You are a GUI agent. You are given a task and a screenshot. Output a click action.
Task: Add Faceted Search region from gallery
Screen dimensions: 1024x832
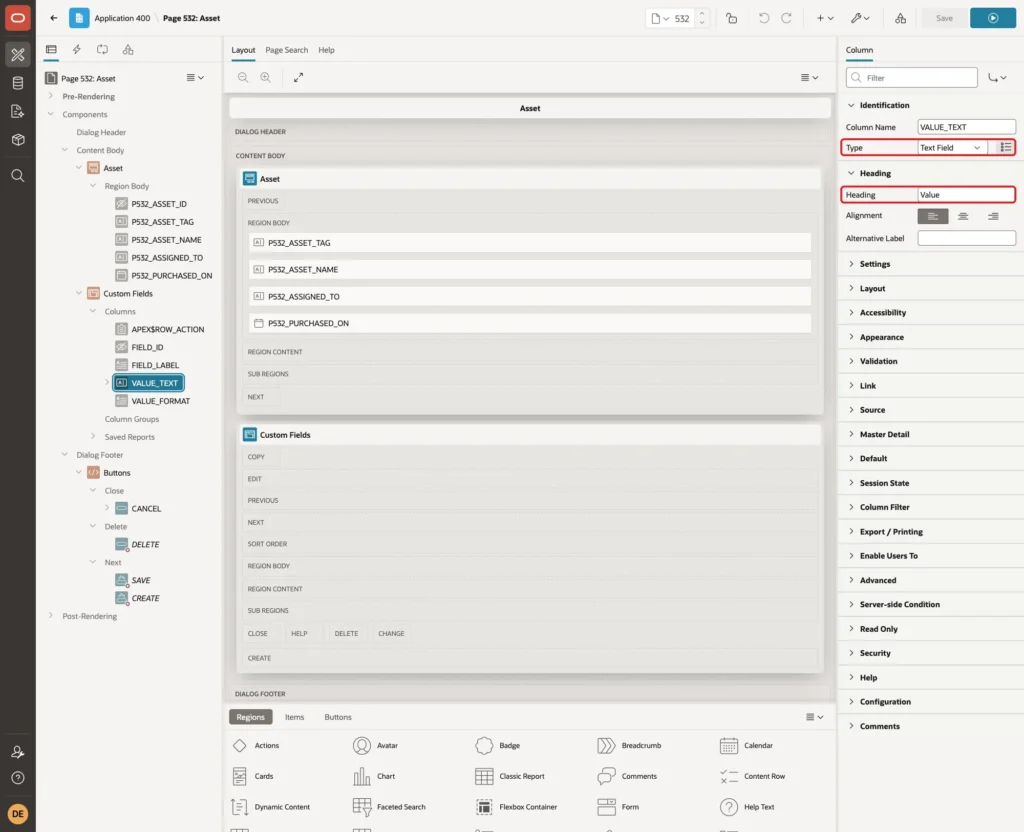point(389,807)
